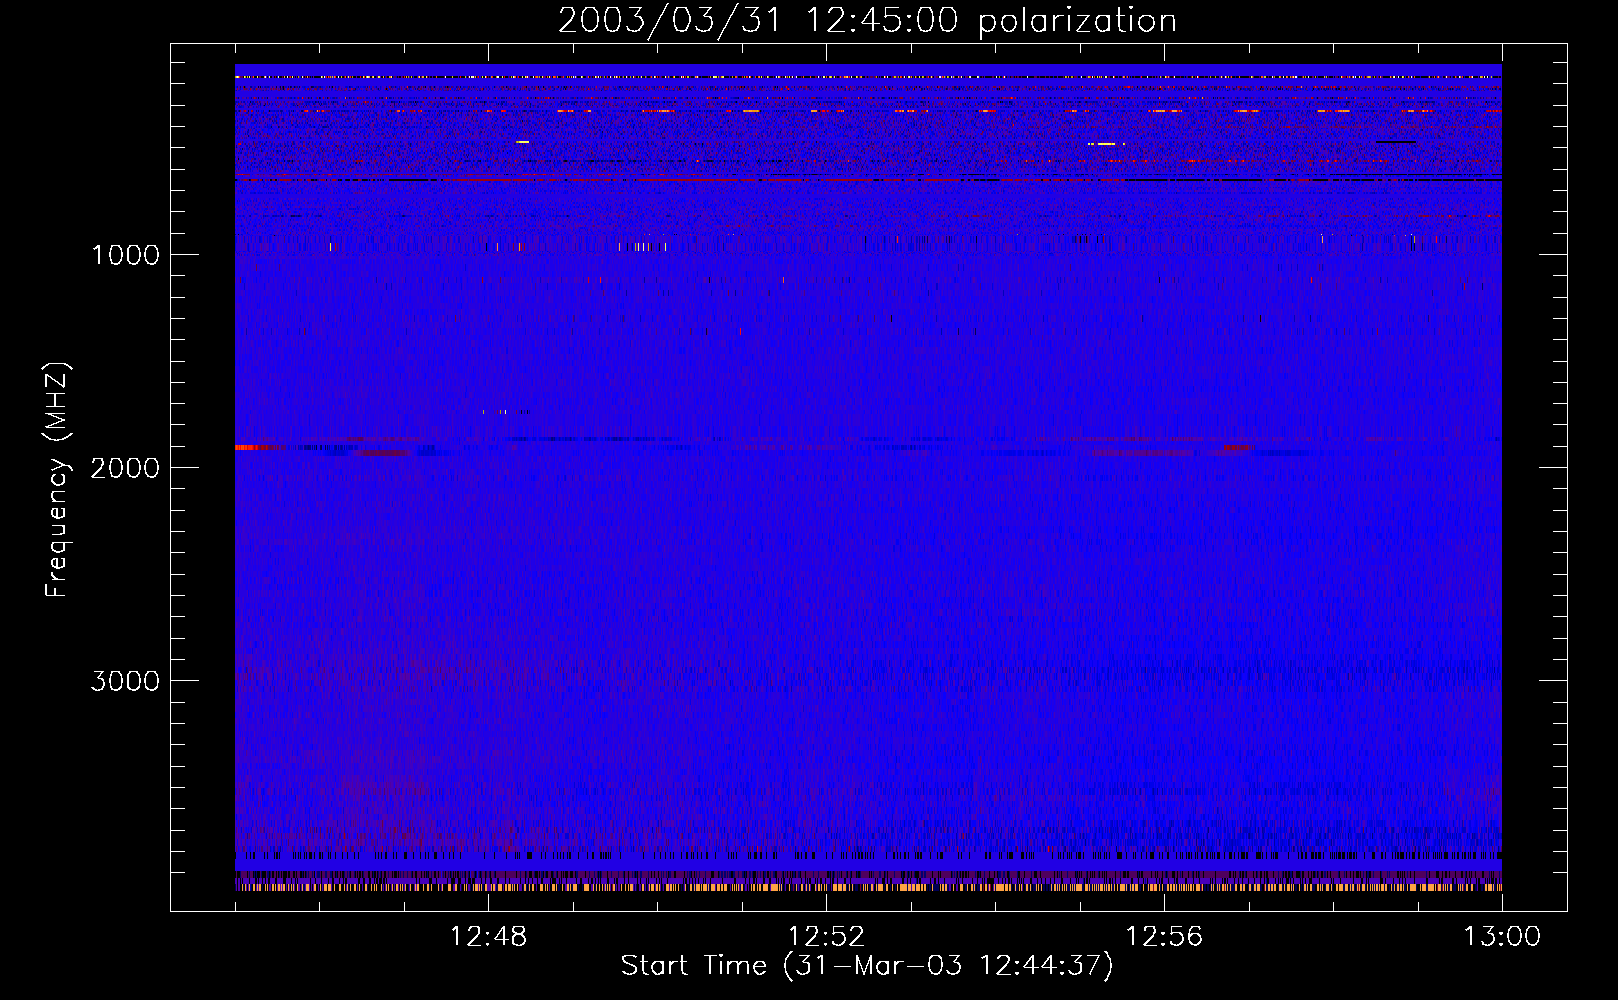This screenshot has height=1000, width=1618.
Task: Click the '12:48' time tick label
Action: 488,937
